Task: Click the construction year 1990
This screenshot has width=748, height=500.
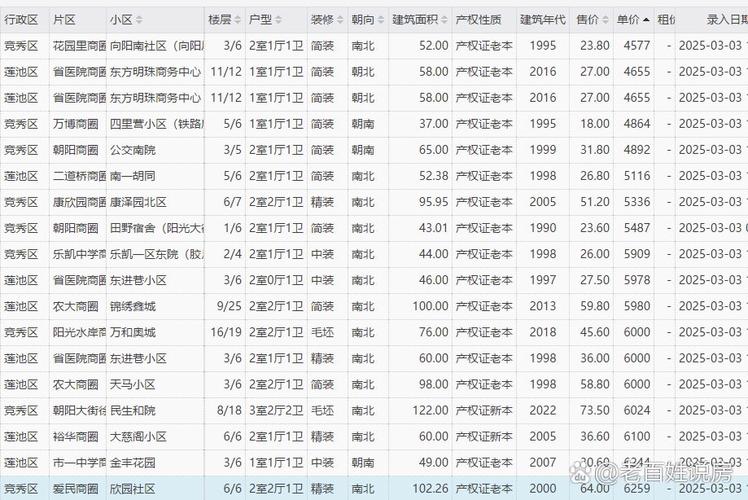Action: click(x=543, y=228)
